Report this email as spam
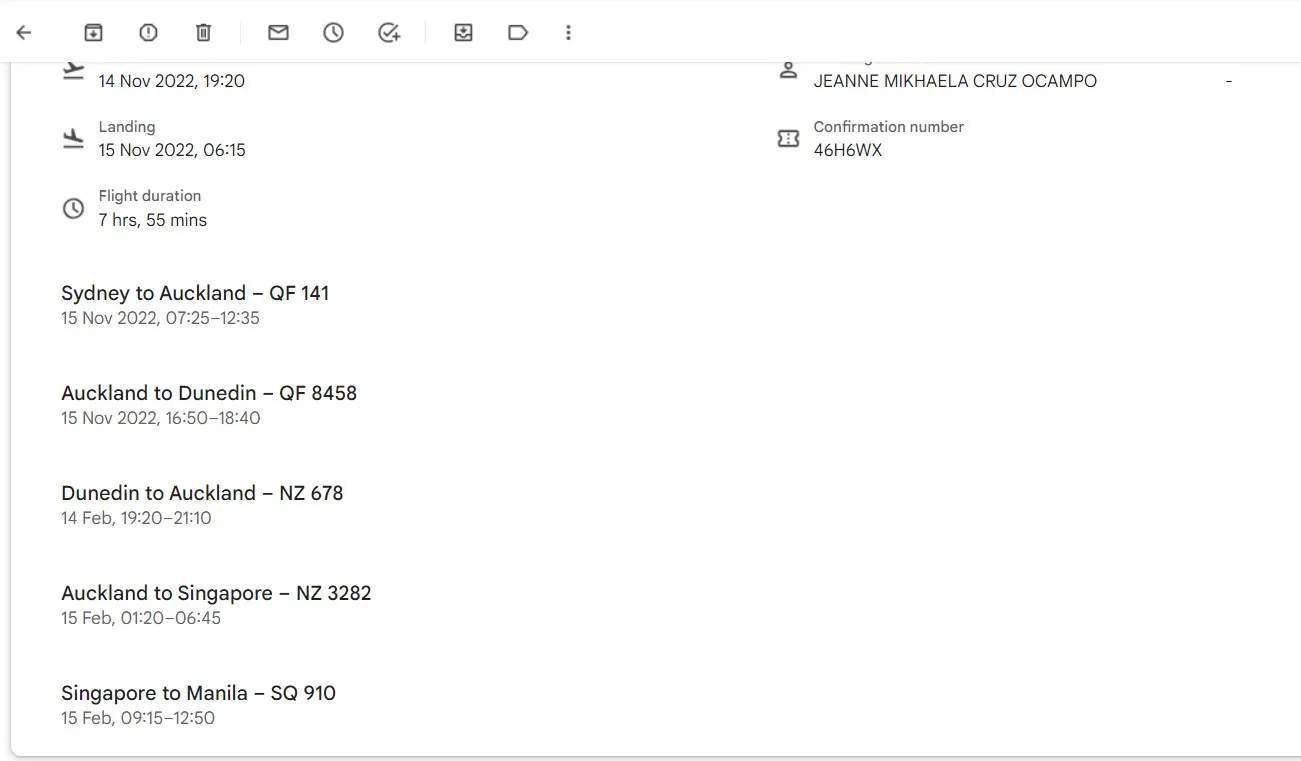The image size is (1301, 761). pos(148,33)
